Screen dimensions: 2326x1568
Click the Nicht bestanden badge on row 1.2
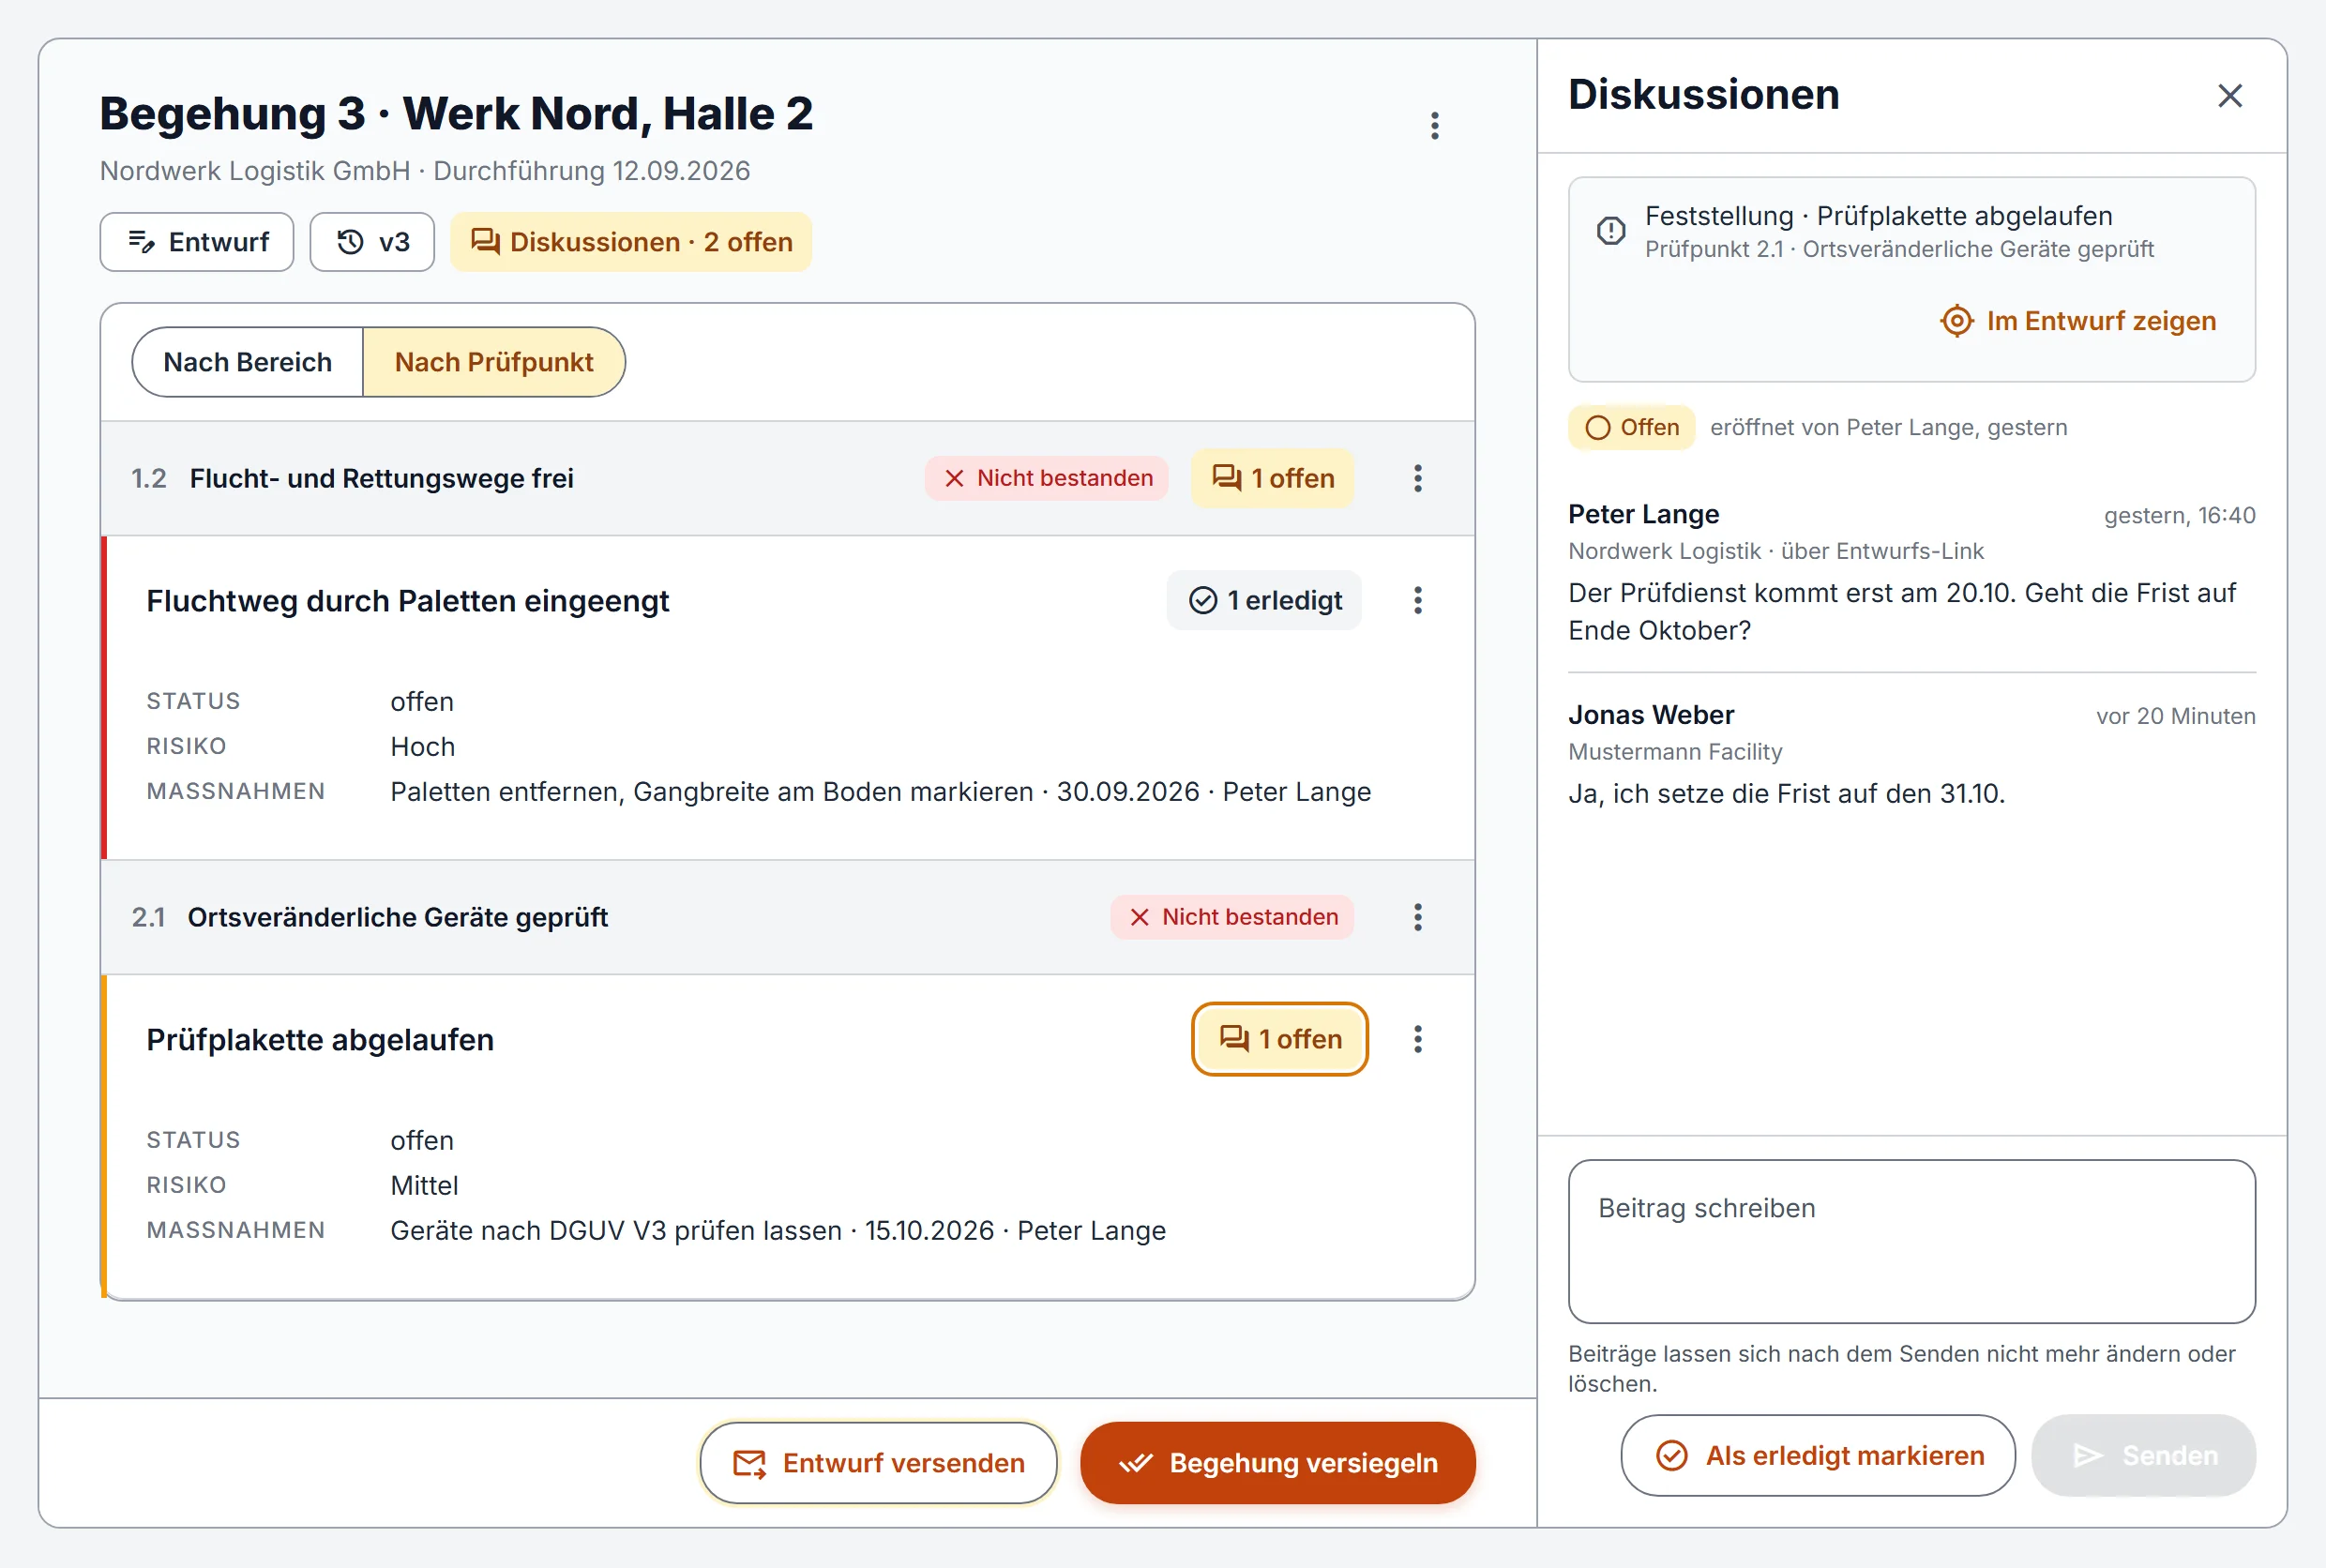click(x=1046, y=478)
